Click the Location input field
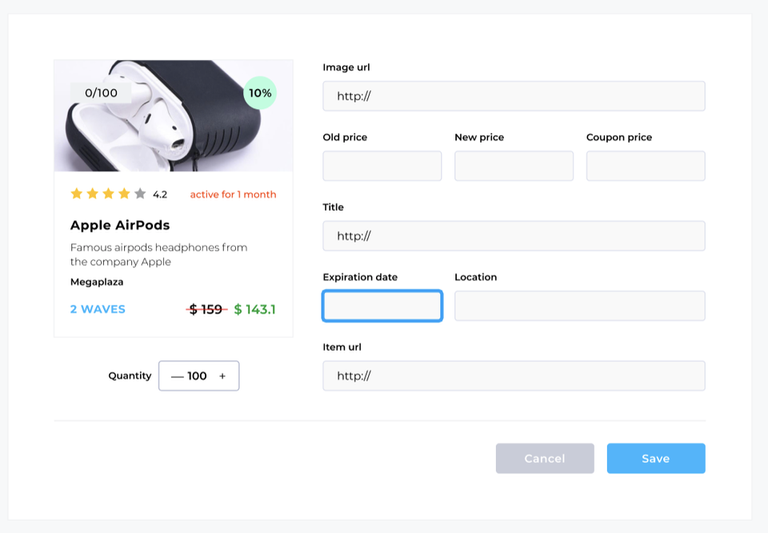Viewport: 768px width, 533px height. (x=579, y=306)
